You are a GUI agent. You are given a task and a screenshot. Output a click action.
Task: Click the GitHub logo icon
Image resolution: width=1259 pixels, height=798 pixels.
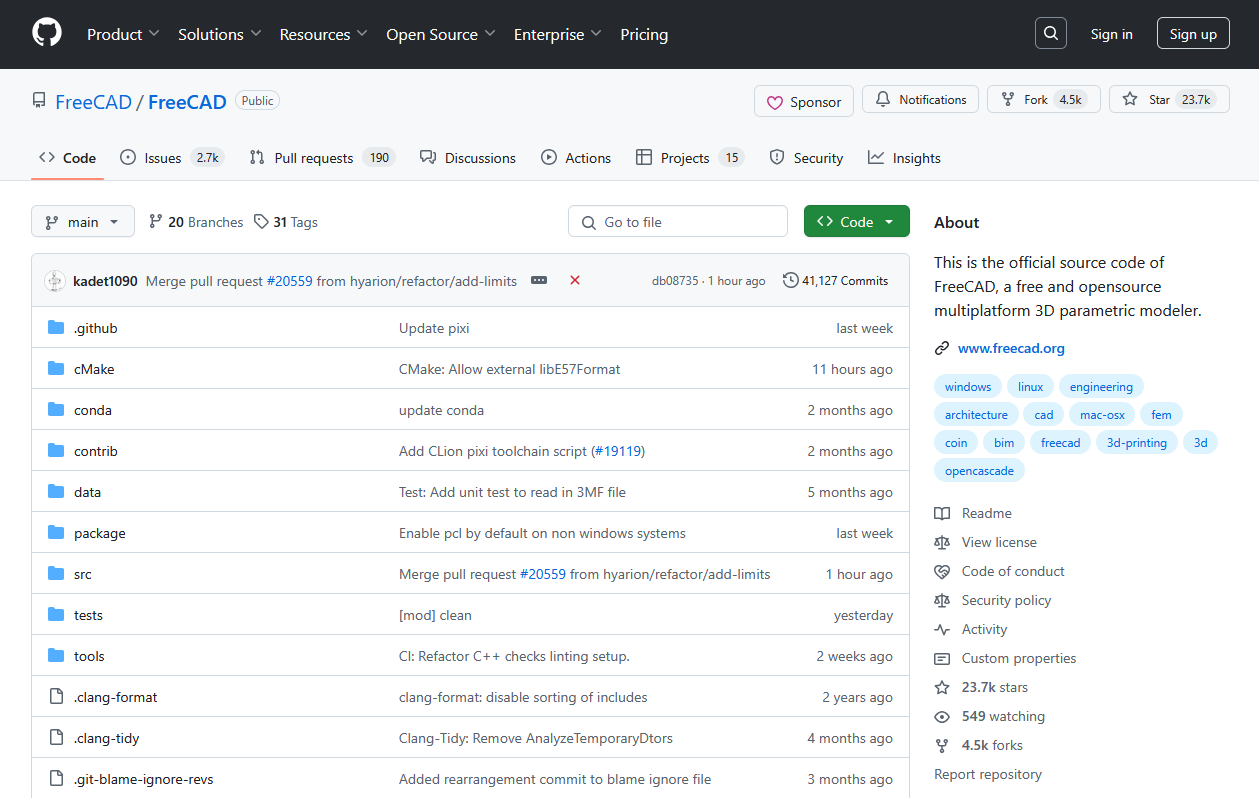[47, 34]
